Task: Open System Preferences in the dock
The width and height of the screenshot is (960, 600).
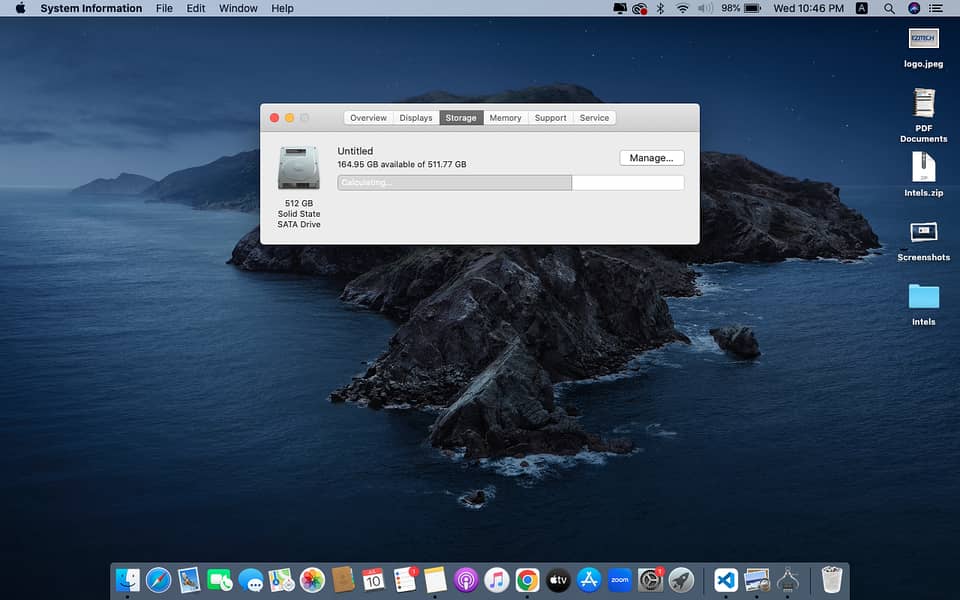Action: click(x=650, y=579)
